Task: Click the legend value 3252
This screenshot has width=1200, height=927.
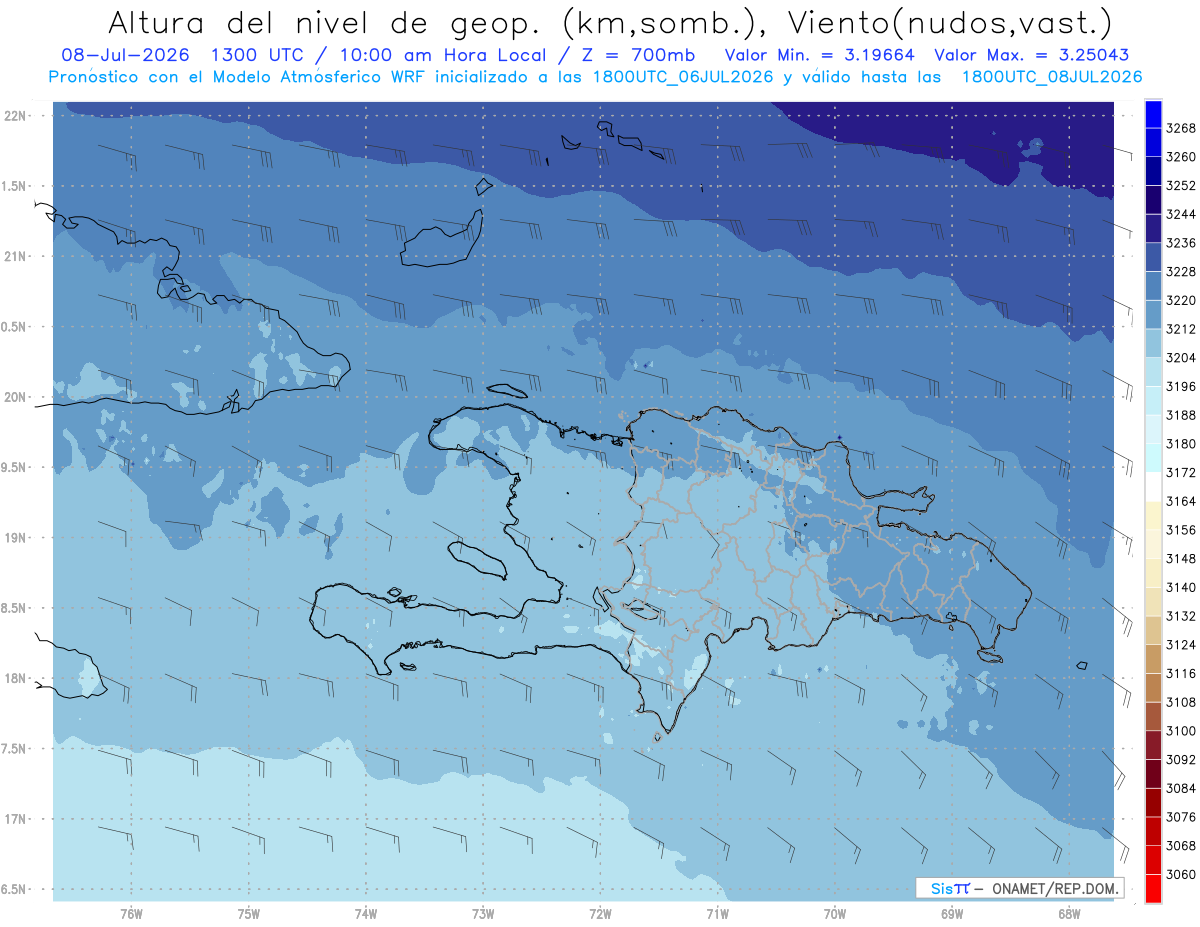Action: click(x=1181, y=186)
